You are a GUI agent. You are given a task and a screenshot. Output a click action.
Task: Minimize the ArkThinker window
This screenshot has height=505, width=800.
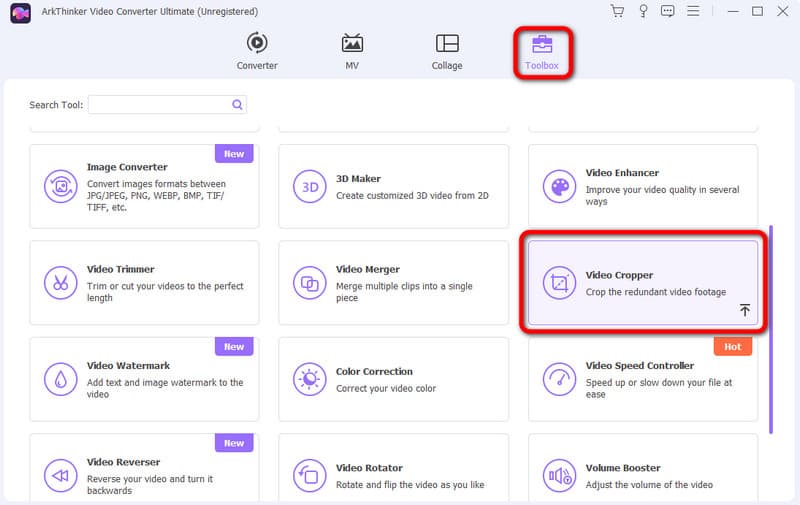[733, 11]
